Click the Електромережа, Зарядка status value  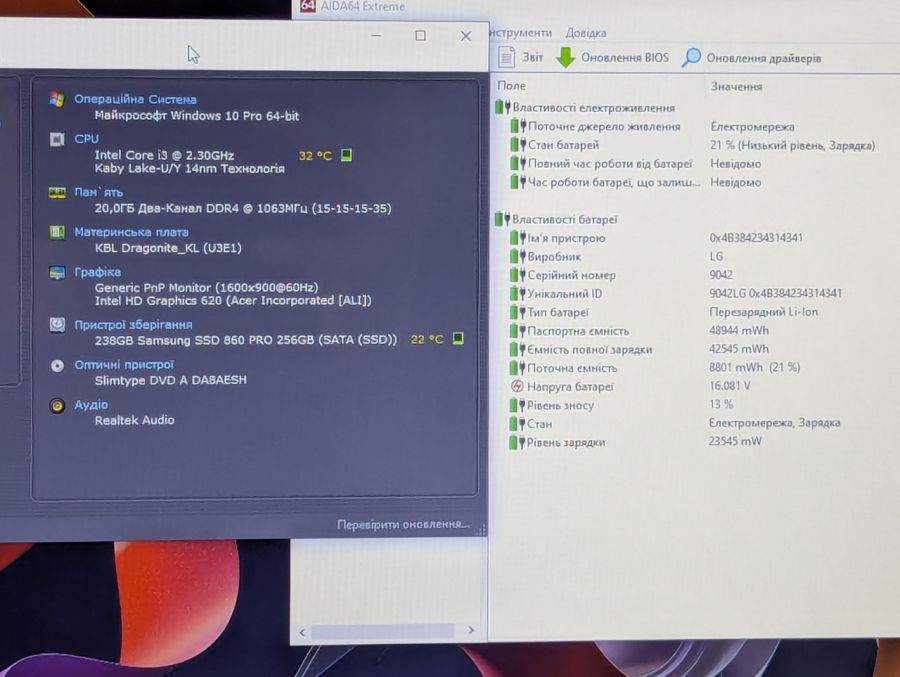pos(774,423)
